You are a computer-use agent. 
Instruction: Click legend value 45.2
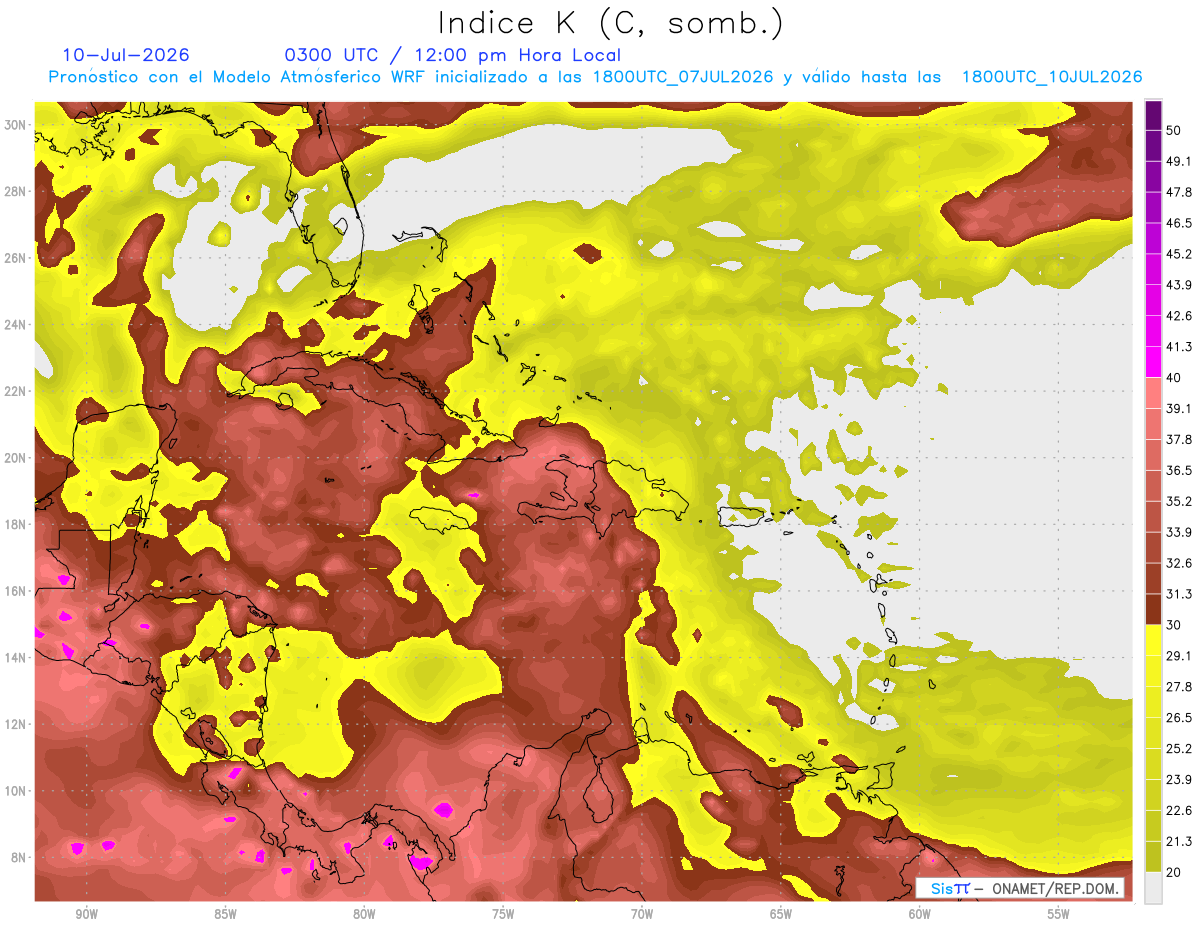[x=1179, y=254]
